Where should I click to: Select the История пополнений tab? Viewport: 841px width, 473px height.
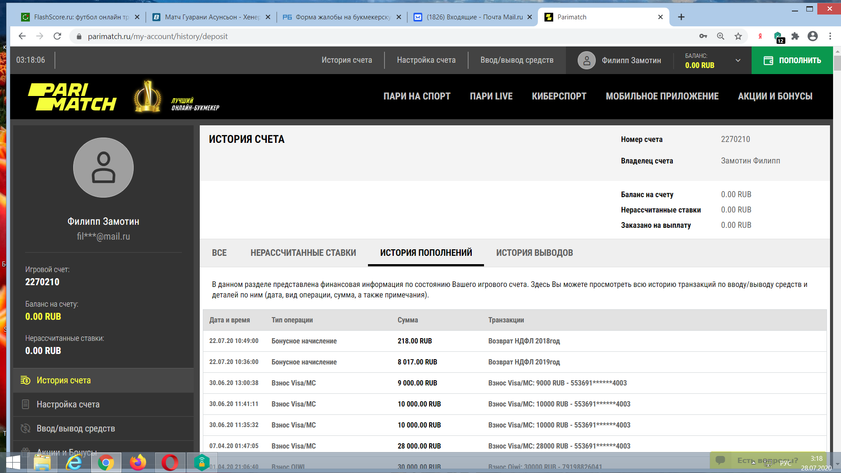(426, 253)
